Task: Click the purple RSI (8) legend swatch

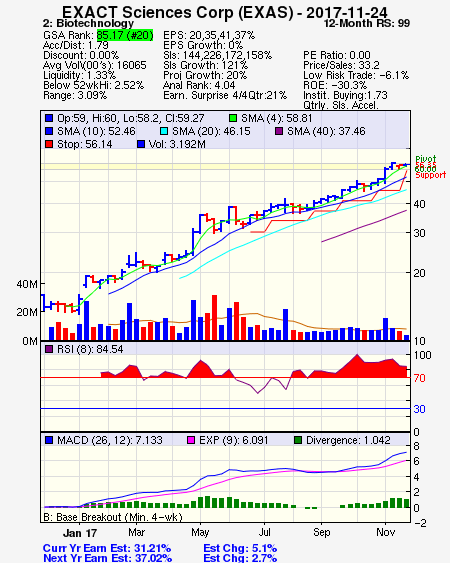Action: click(x=49, y=349)
